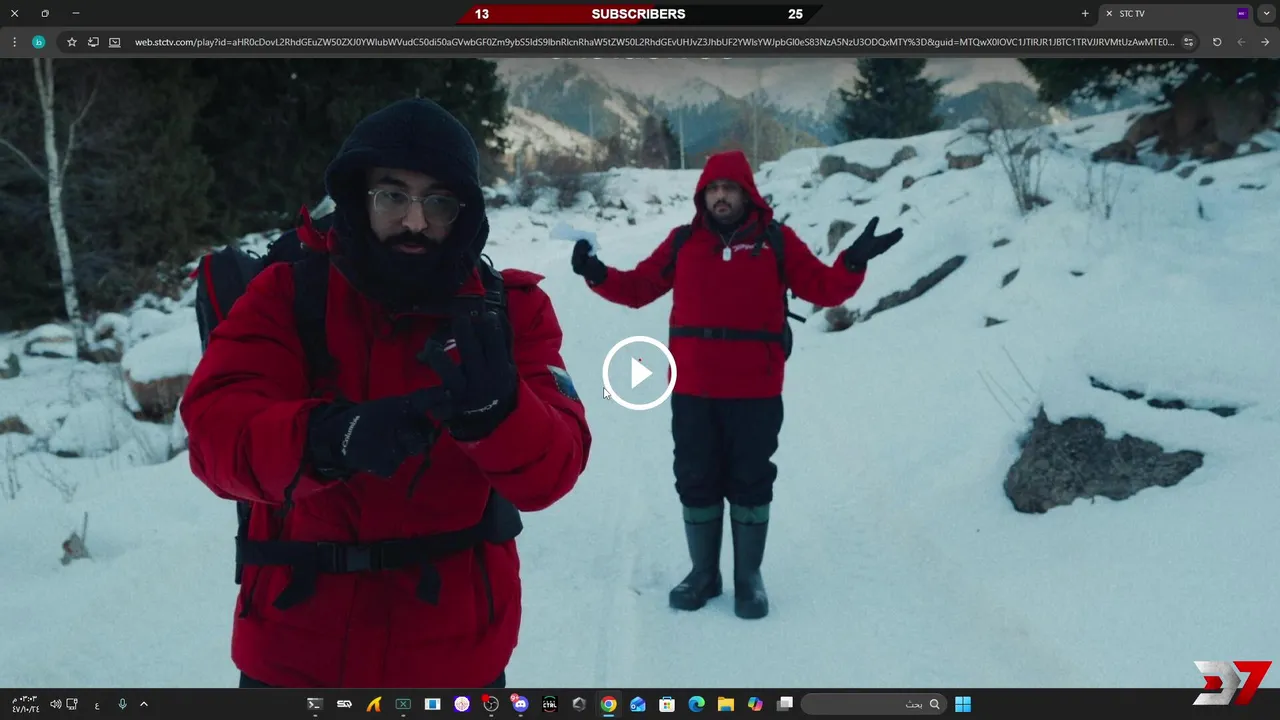This screenshot has height=720, width=1280.
Task: Open the picture-in-picture/cast icon beside the star
Action: click(93, 42)
